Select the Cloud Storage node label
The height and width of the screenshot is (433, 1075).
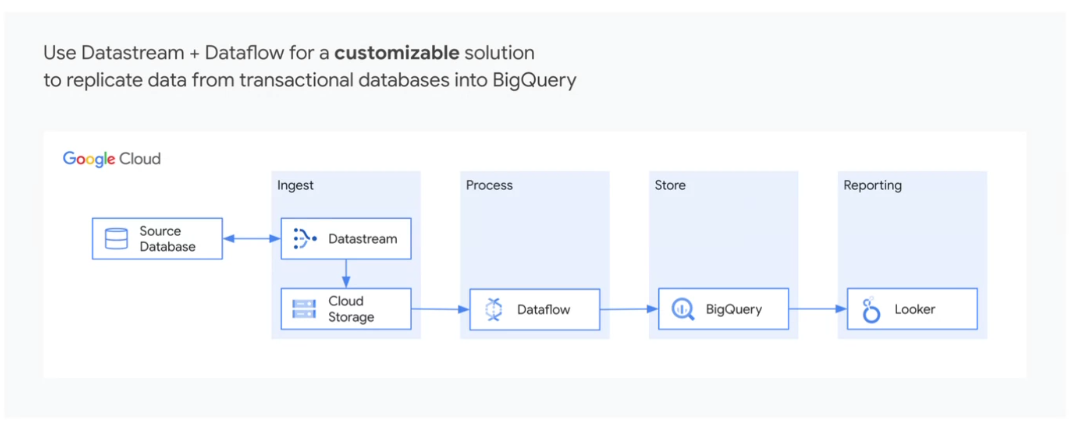coord(351,309)
